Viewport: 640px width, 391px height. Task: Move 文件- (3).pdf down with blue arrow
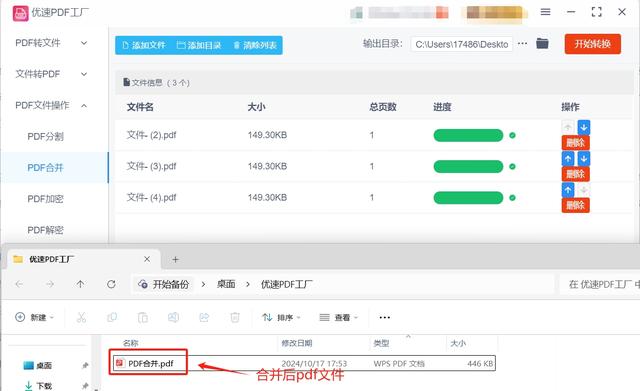coord(584,158)
